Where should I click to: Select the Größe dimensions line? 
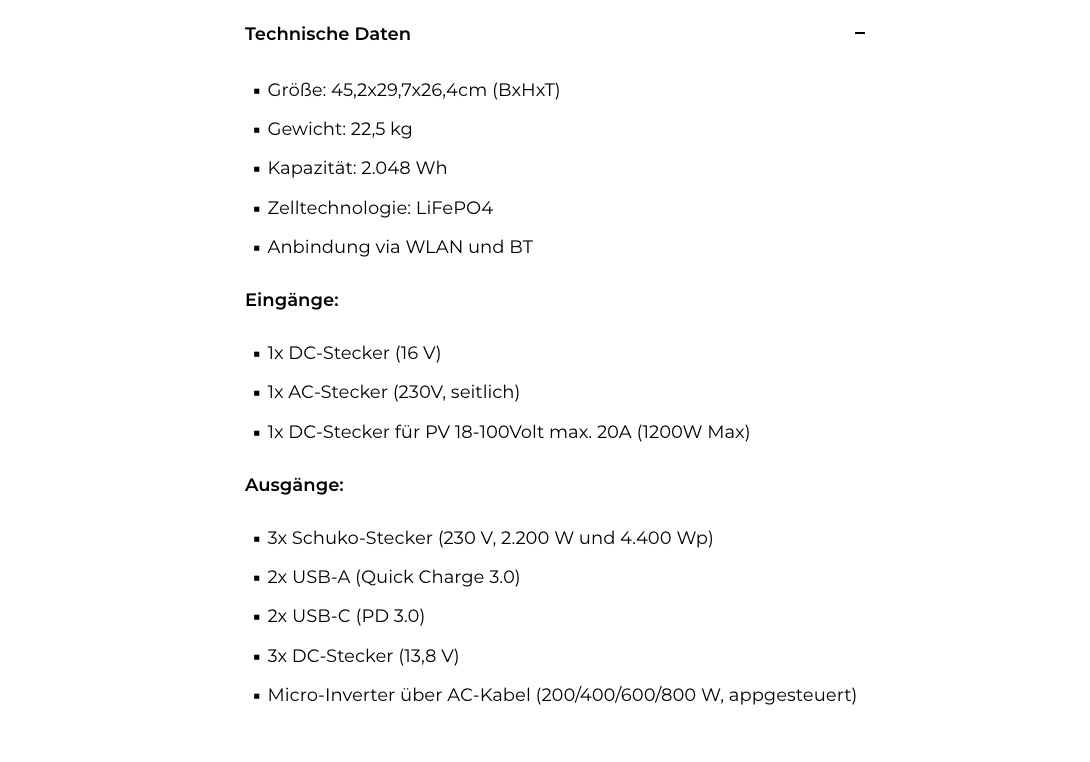413,90
